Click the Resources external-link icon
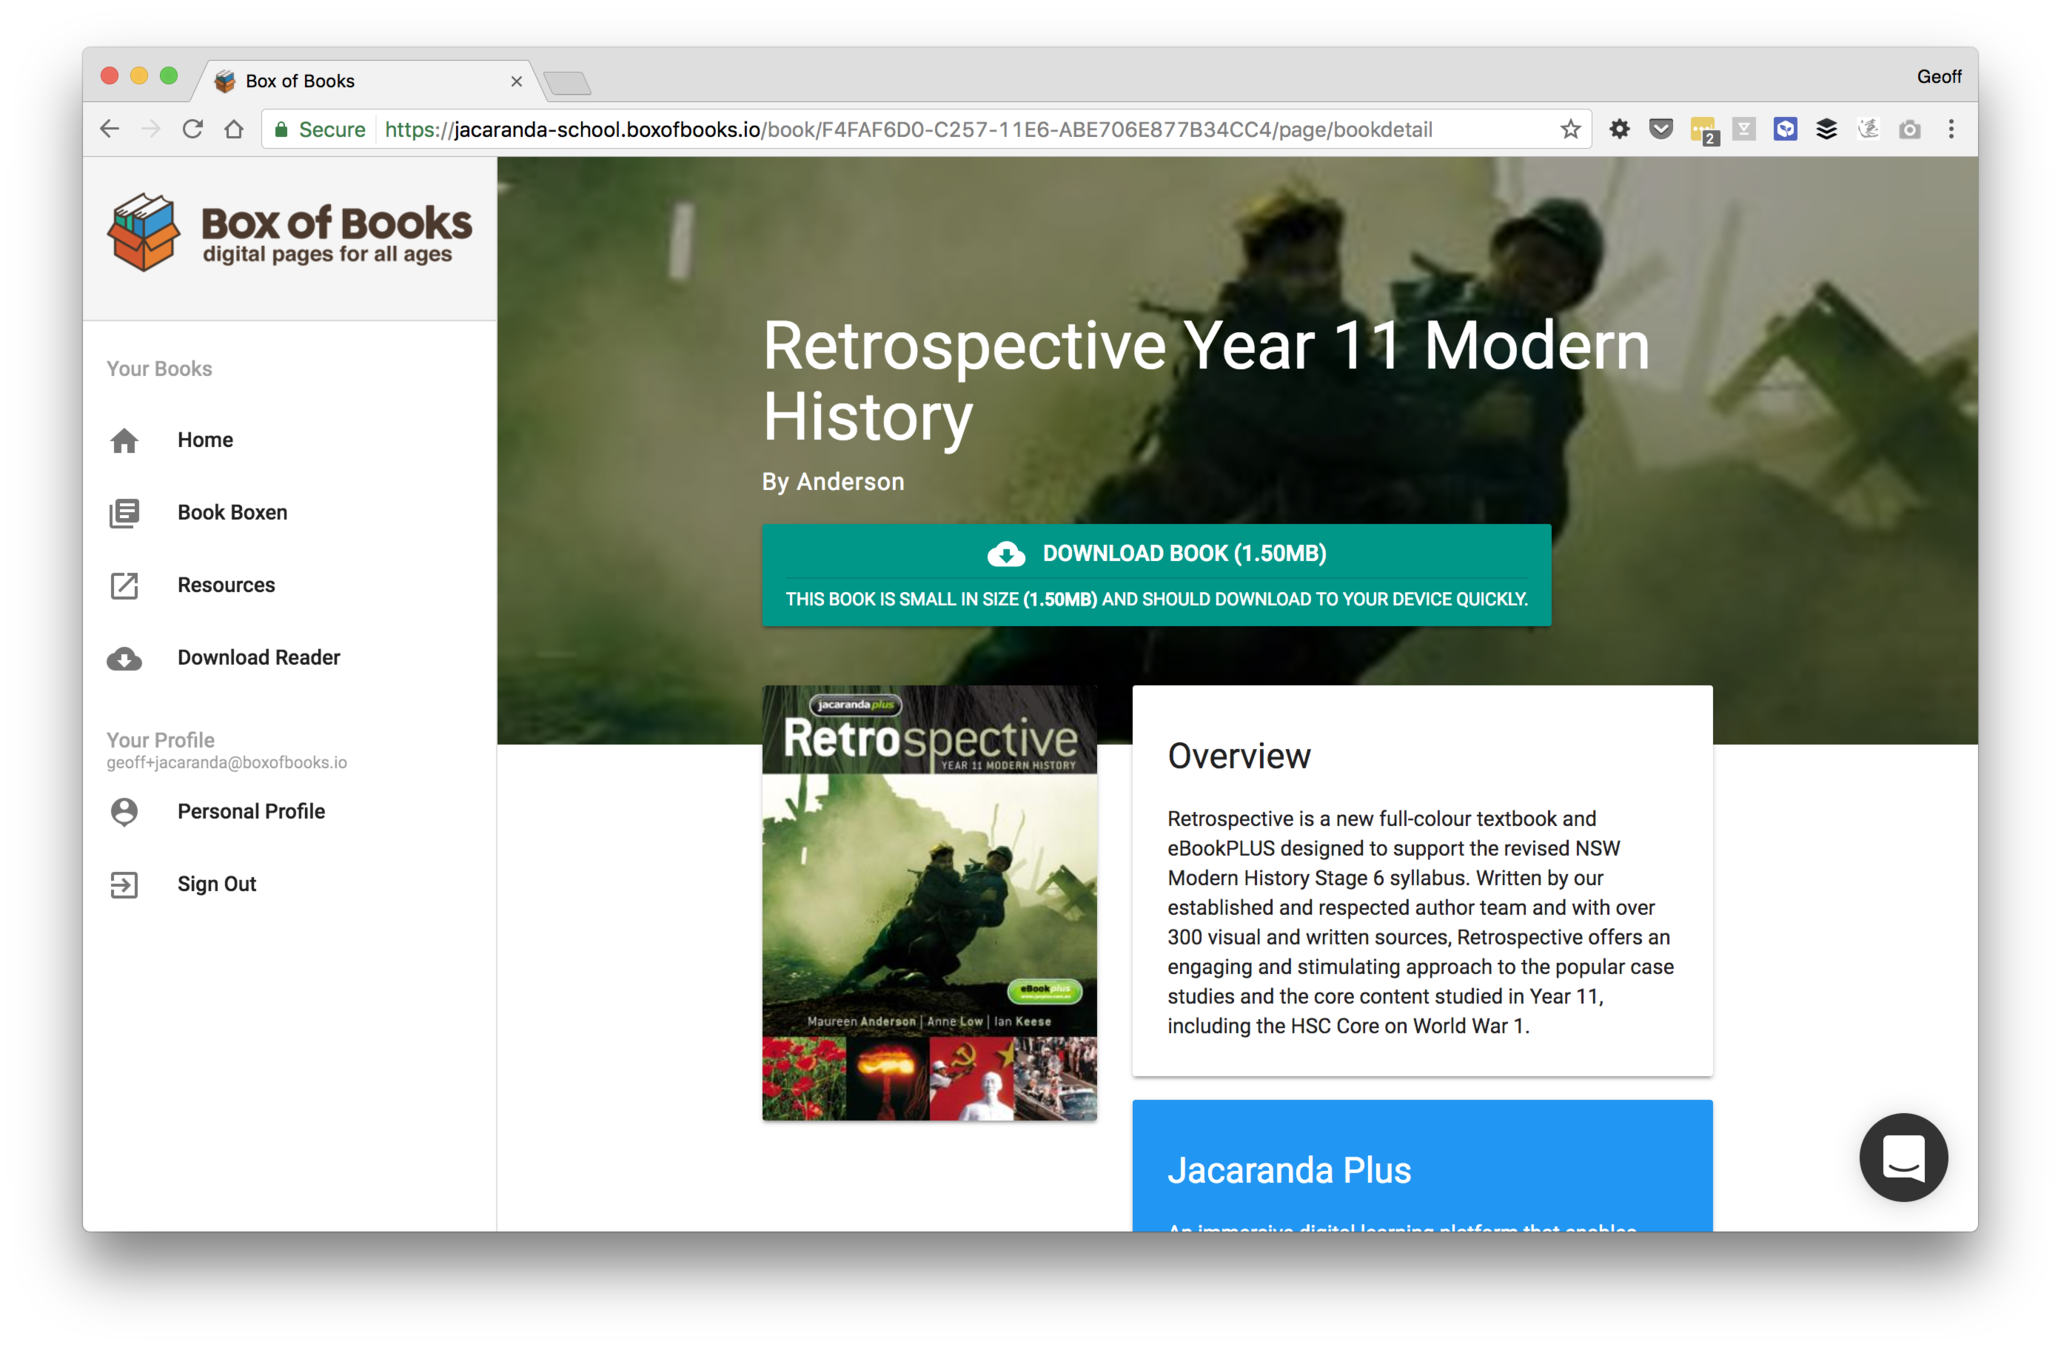This screenshot has width=2061, height=1350. (x=124, y=586)
